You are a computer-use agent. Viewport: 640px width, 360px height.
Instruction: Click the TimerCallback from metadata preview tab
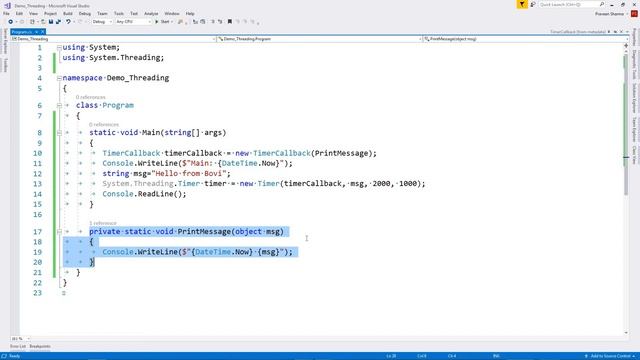pos(578,32)
